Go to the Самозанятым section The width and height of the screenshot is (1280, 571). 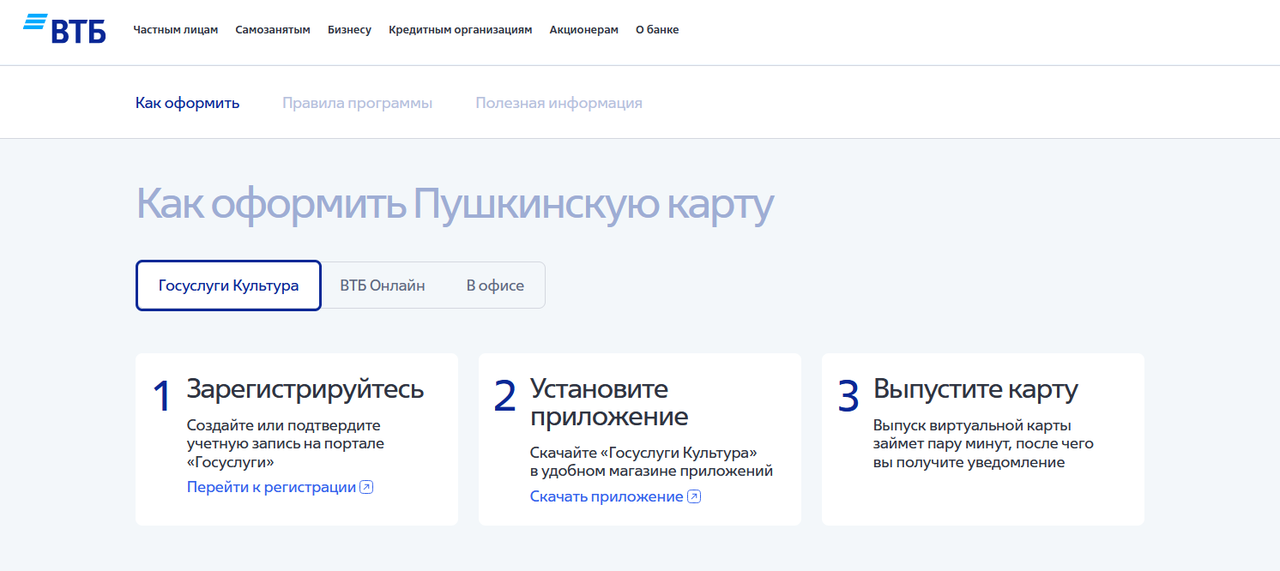[x=273, y=30]
